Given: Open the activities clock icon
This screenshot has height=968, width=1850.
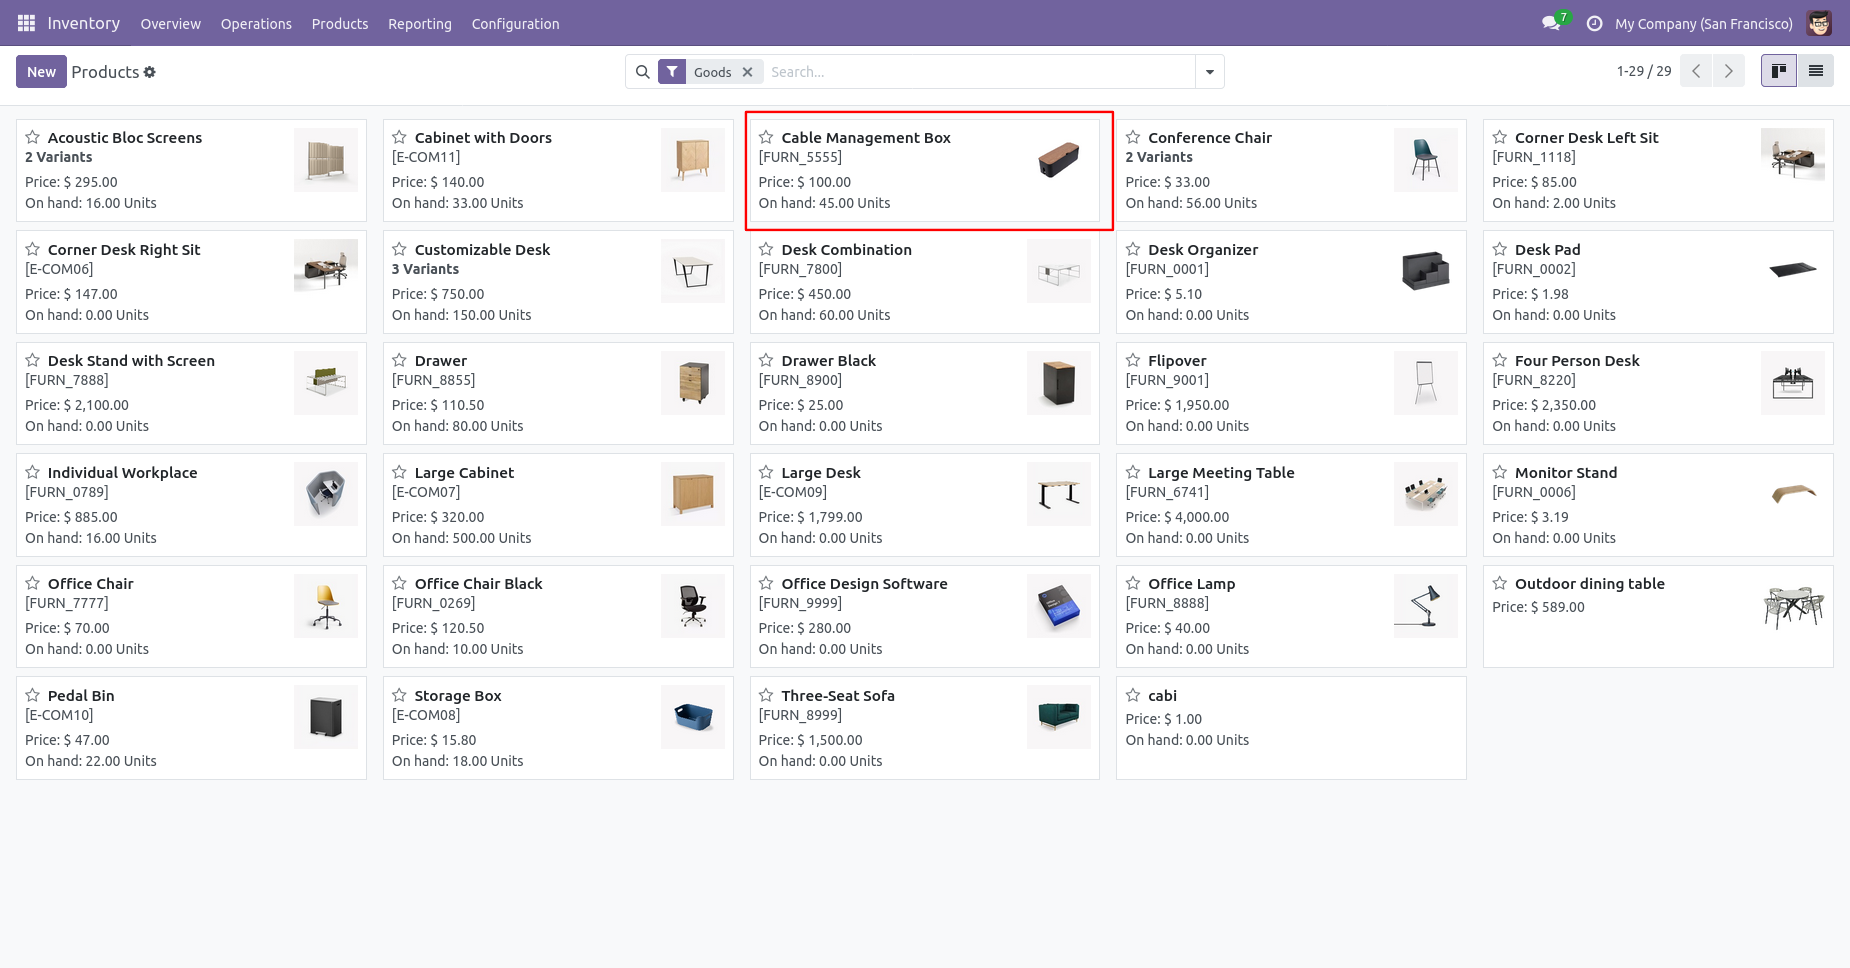Looking at the screenshot, I should [1595, 23].
